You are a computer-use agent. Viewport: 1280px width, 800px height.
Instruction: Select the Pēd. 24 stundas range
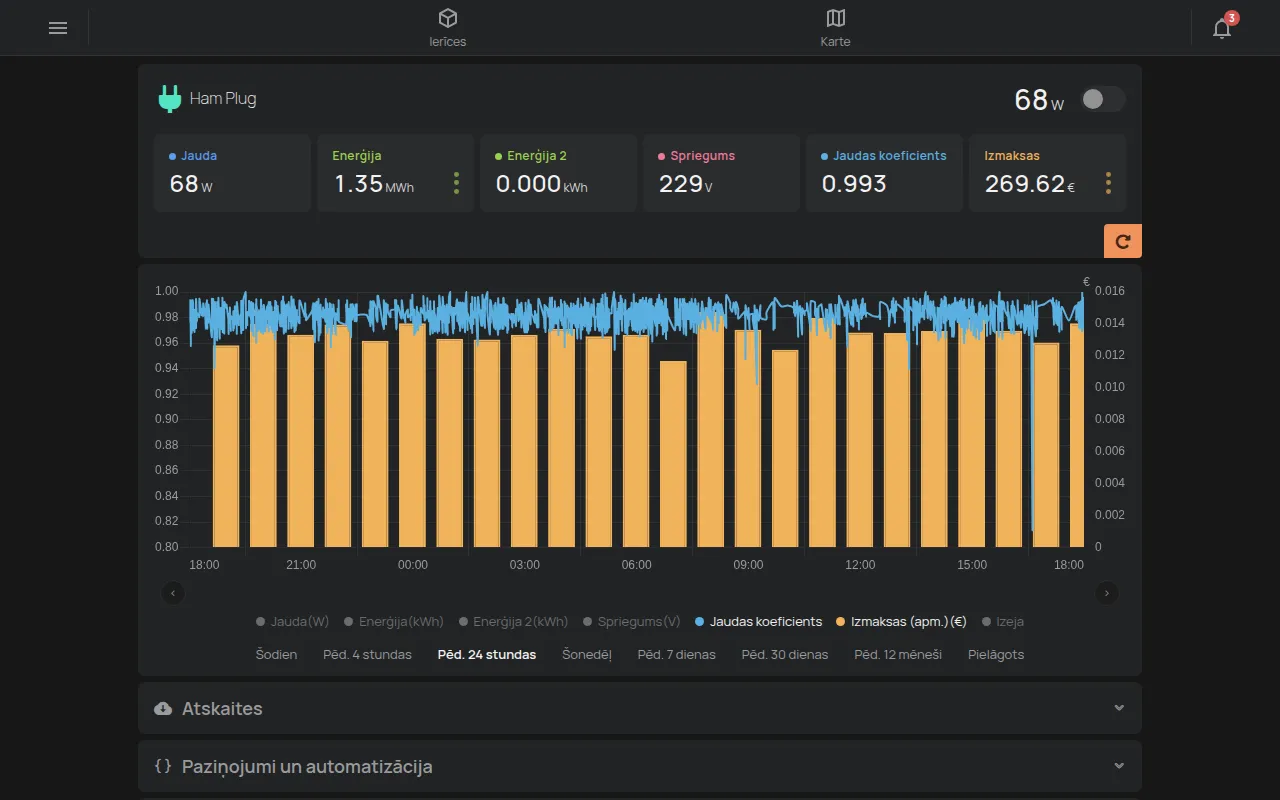[x=487, y=655]
